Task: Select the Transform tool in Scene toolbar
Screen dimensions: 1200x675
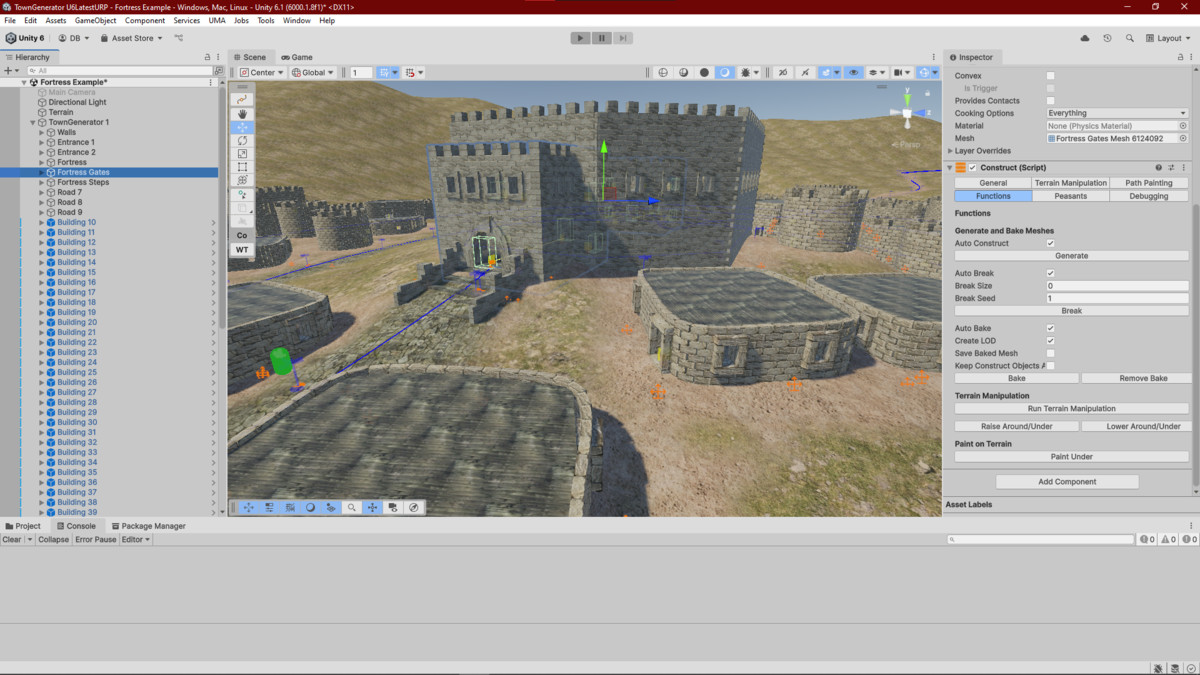Action: click(242, 180)
